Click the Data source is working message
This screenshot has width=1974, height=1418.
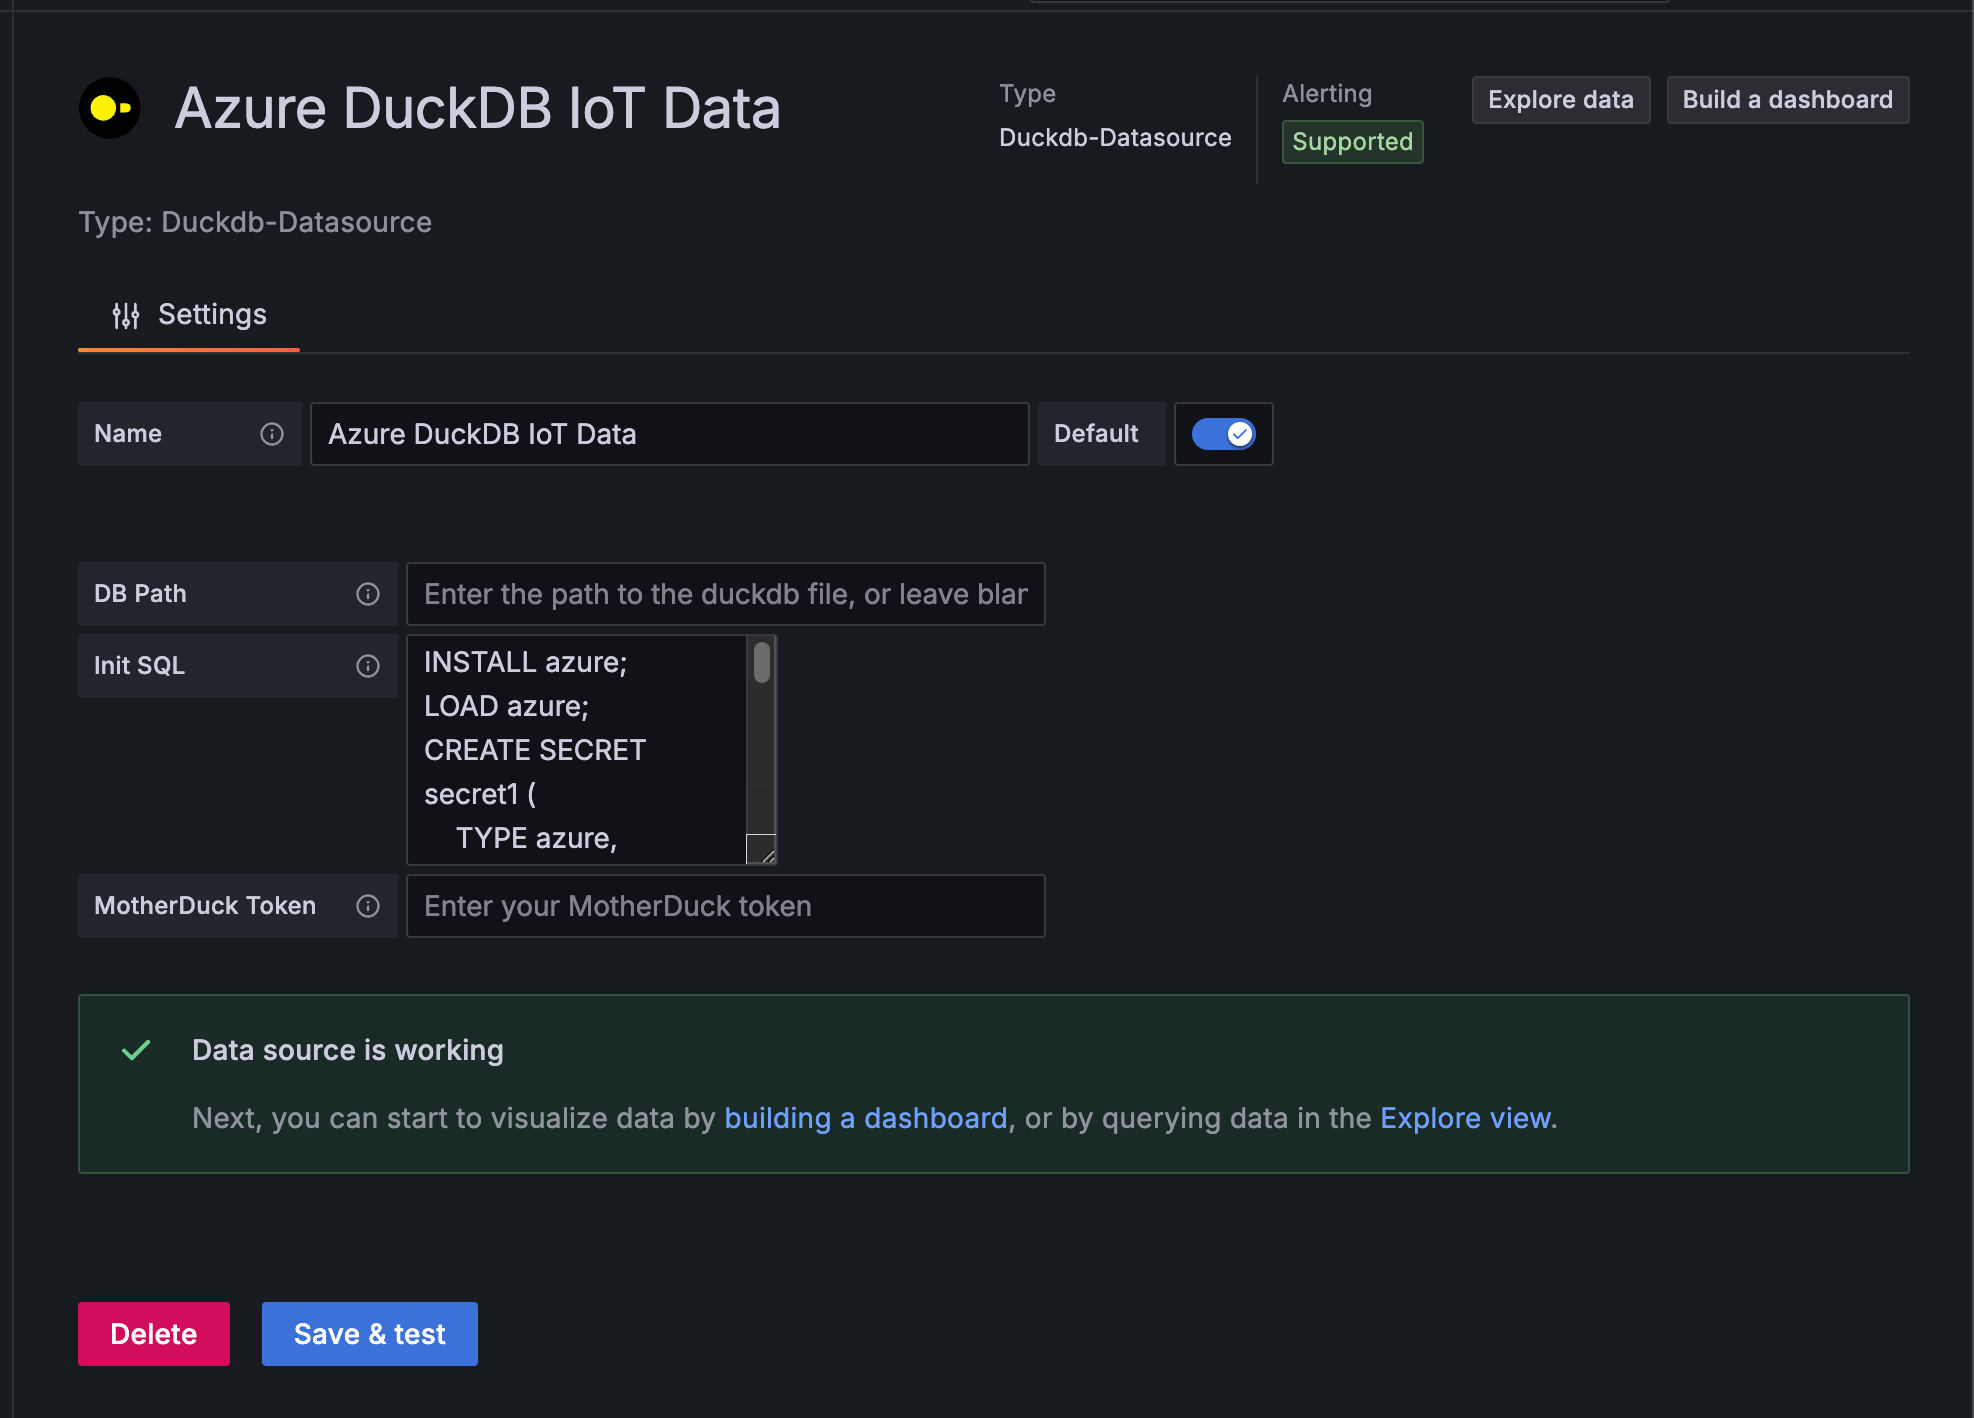(348, 1050)
